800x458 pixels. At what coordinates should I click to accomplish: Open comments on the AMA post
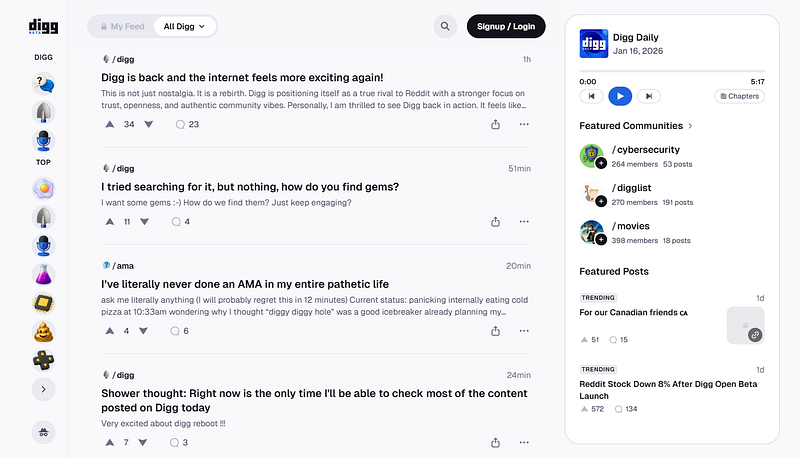point(180,331)
